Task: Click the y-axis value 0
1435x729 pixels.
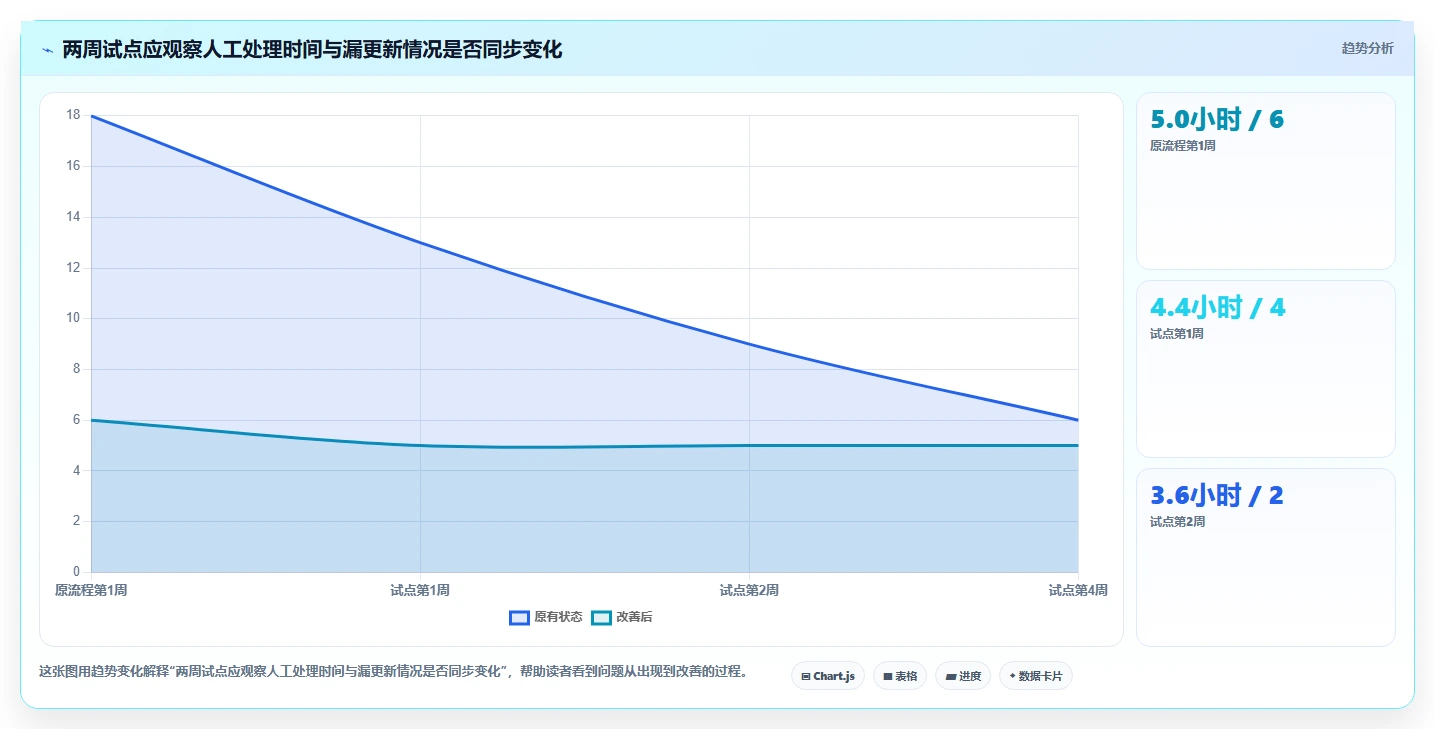Action: click(76, 572)
